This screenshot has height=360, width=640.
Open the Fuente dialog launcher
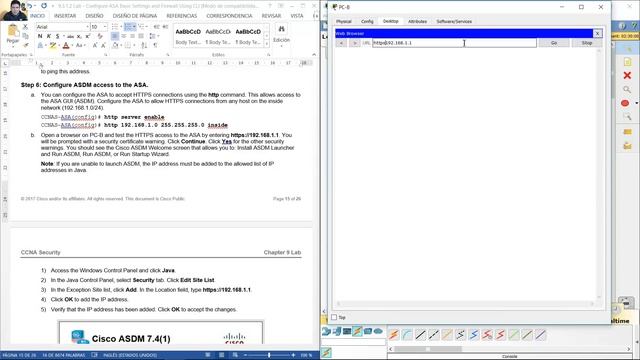(x=106, y=55)
